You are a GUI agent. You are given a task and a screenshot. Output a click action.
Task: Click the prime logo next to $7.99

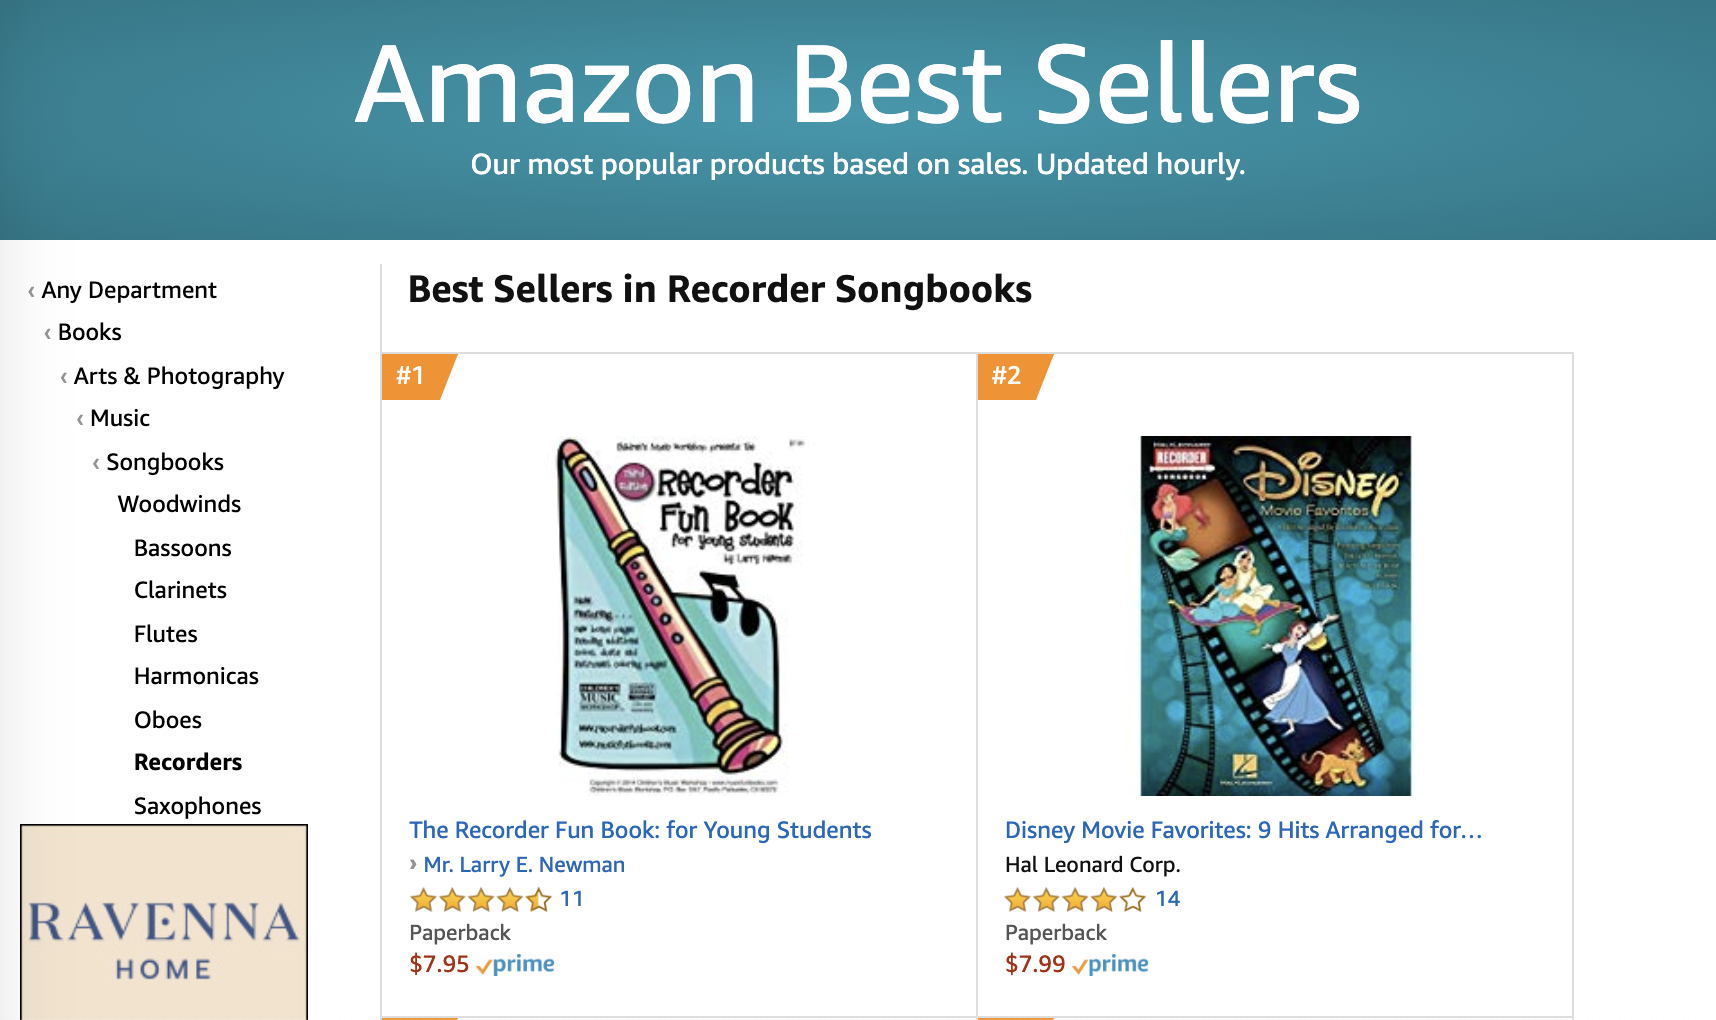pyautogui.click(x=1110, y=965)
